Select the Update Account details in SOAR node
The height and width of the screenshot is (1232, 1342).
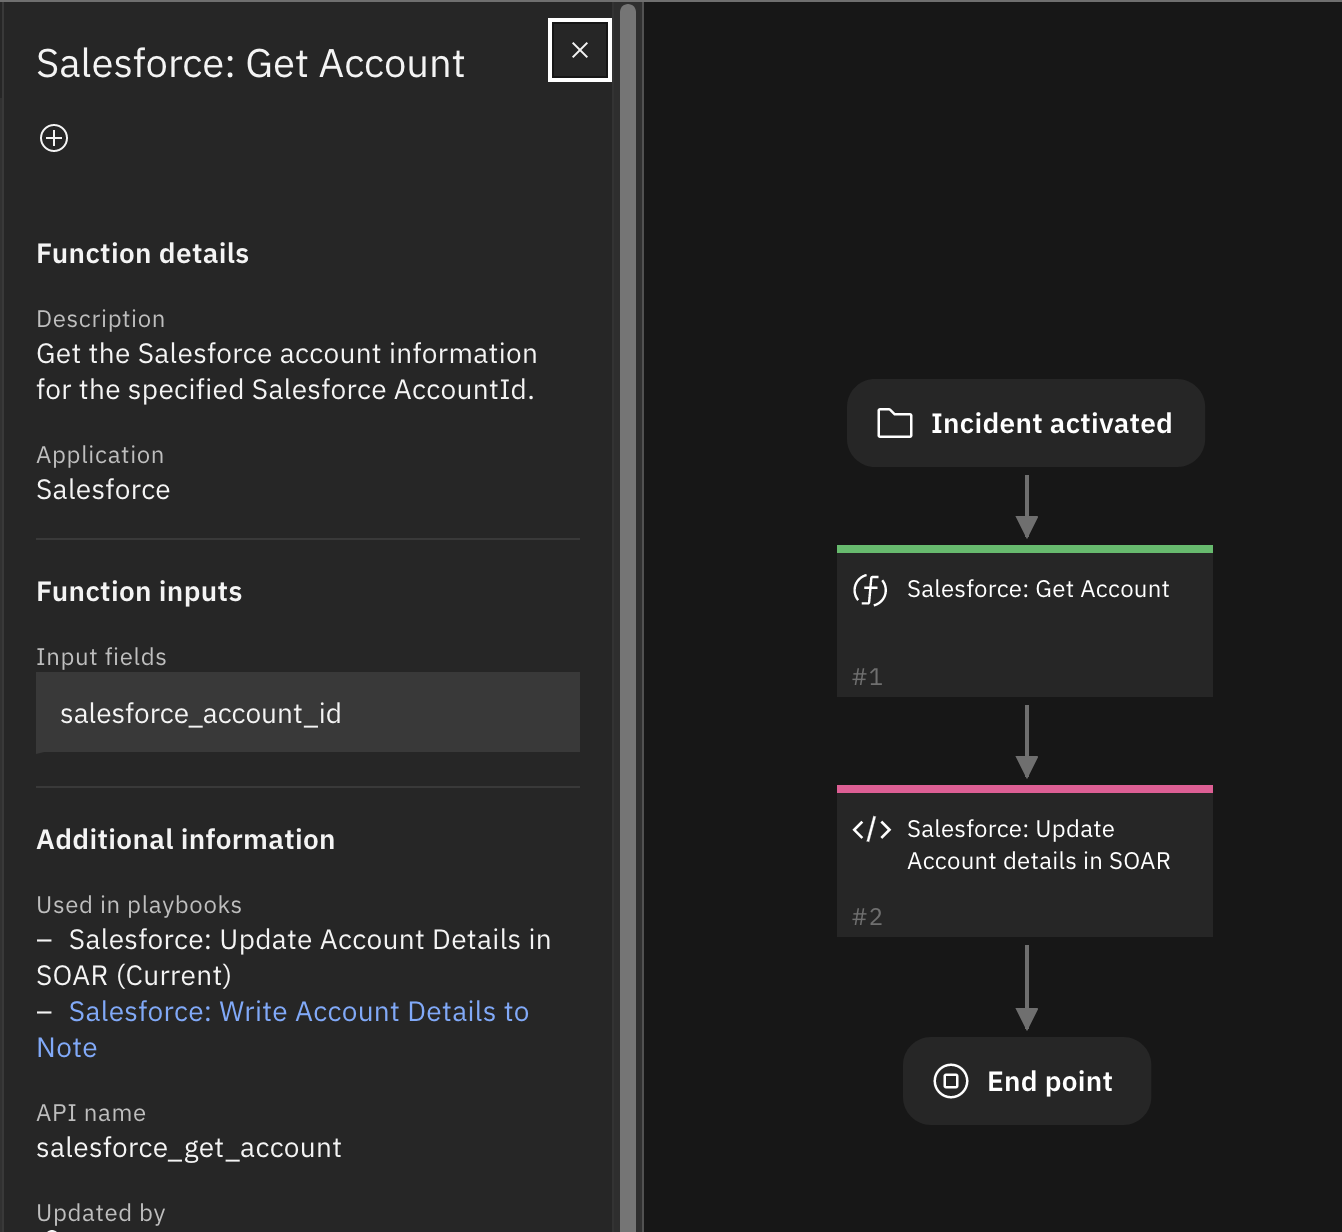click(x=1025, y=861)
